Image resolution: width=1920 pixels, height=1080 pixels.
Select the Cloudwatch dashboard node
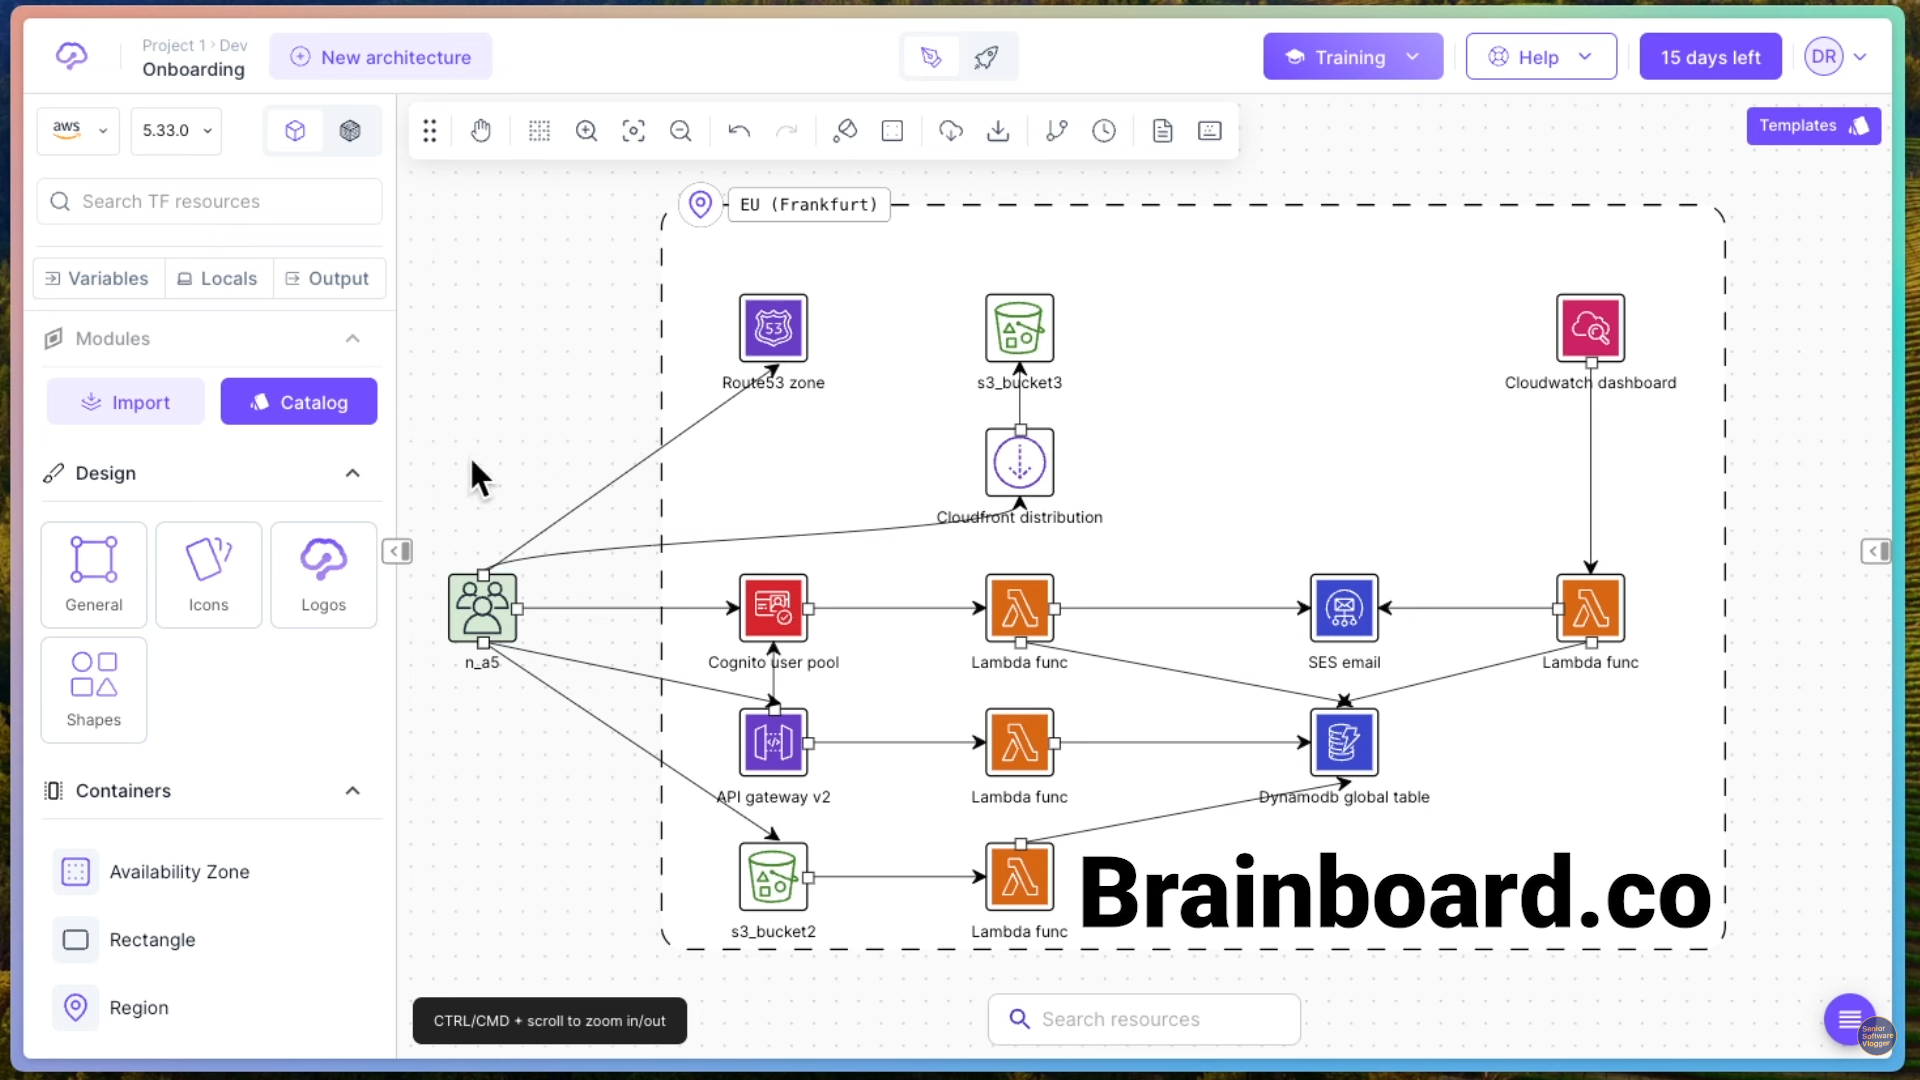pyautogui.click(x=1590, y=328)
